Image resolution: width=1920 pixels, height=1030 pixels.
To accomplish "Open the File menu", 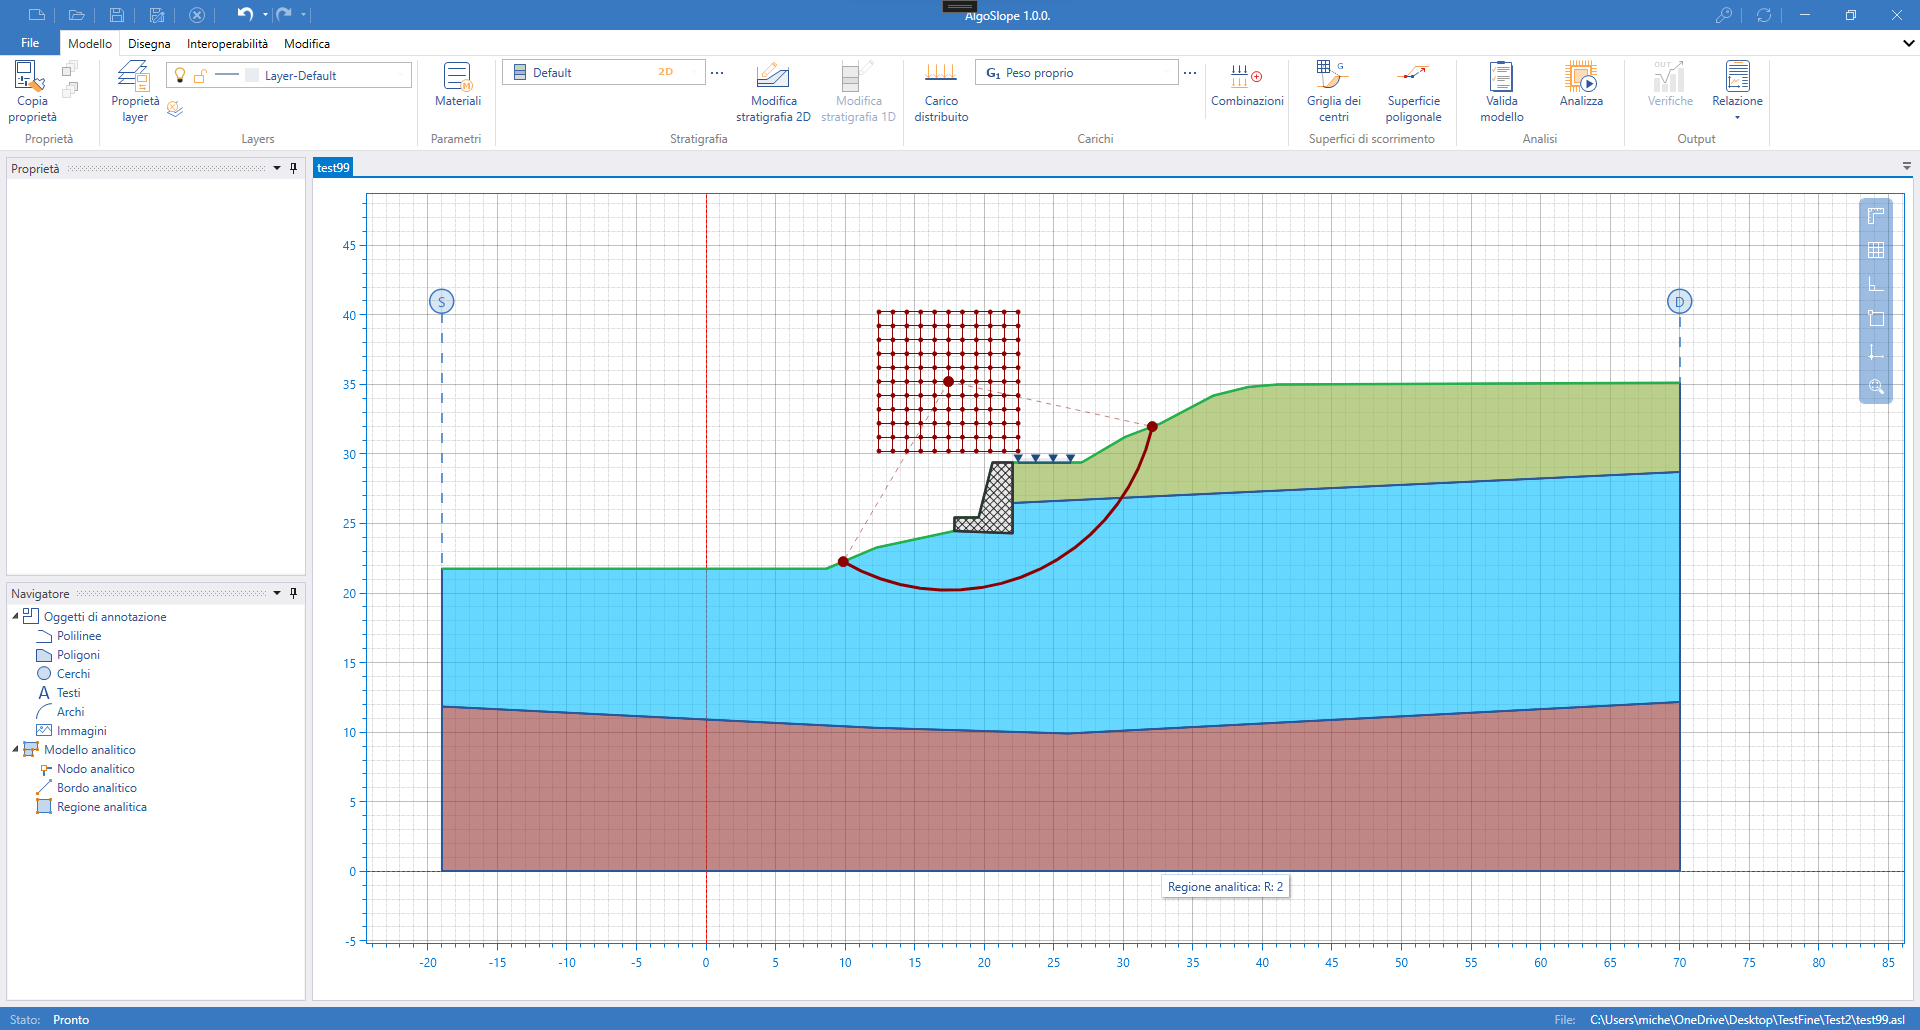I will coord(30,43).
